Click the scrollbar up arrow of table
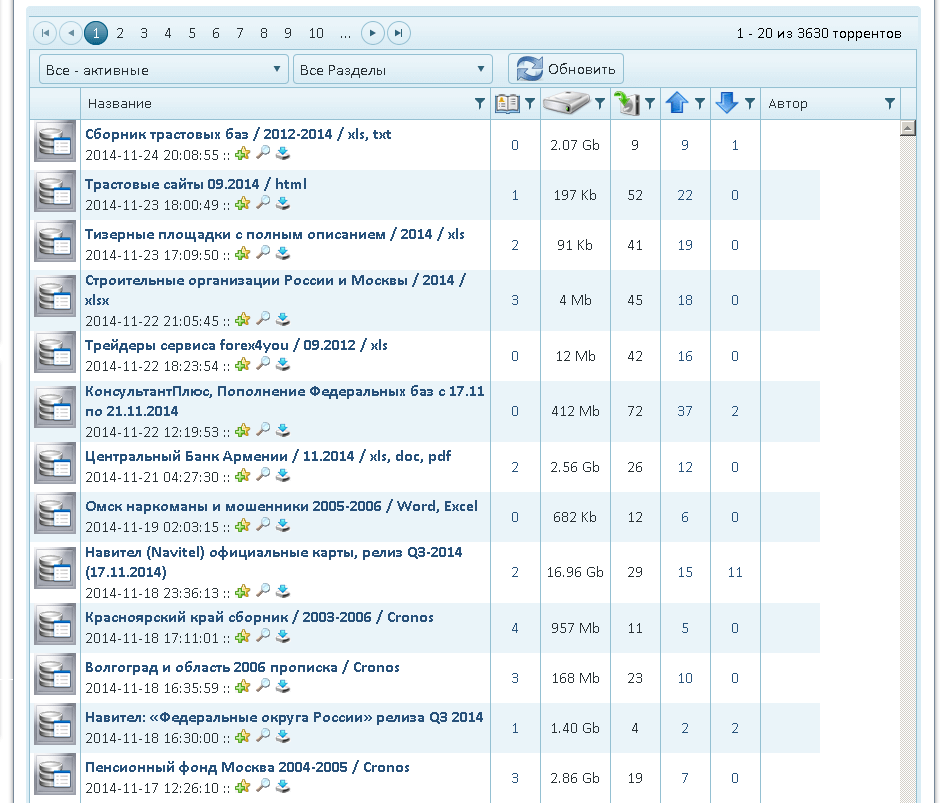 [908, 128]
